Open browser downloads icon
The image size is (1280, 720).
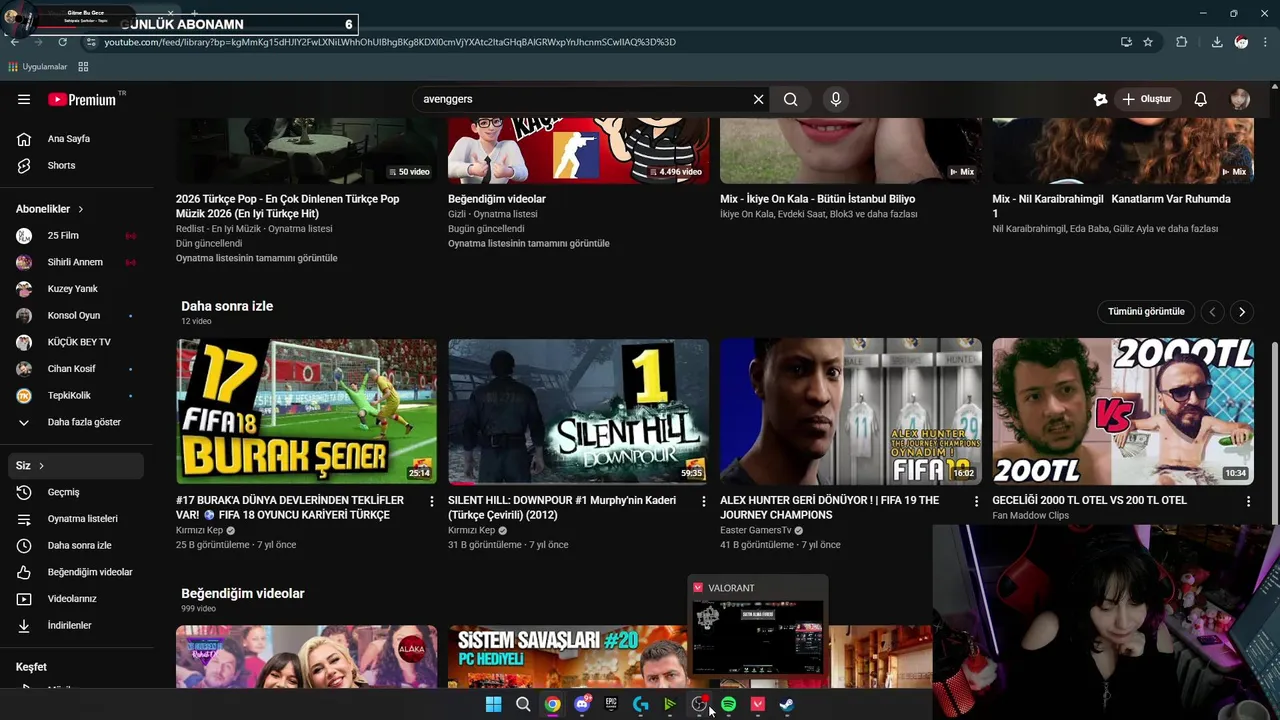1216,42
